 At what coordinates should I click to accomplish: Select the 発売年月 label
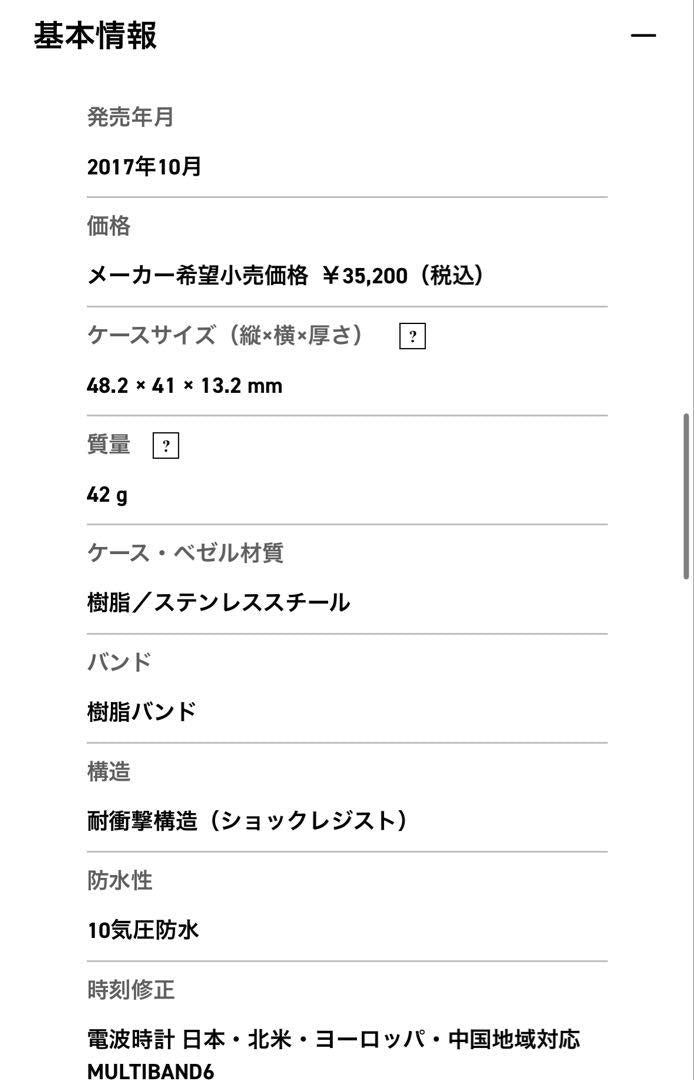[130, 117]
